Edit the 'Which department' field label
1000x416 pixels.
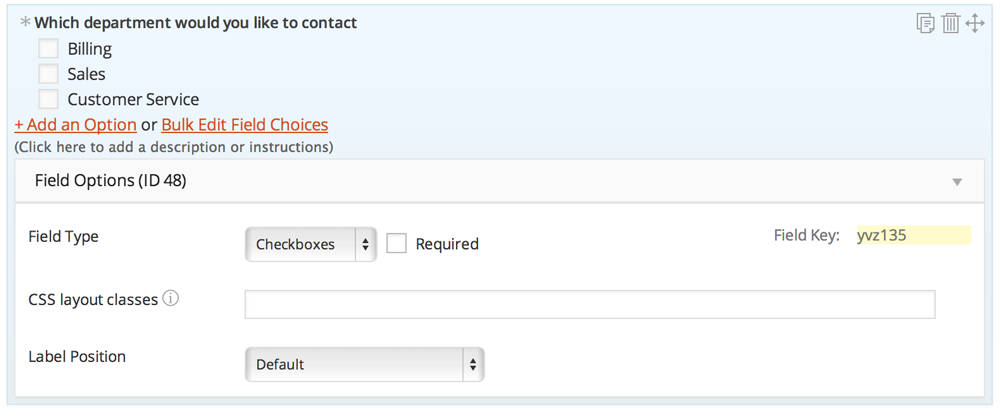pyautogui.click(x=196, y=23)
